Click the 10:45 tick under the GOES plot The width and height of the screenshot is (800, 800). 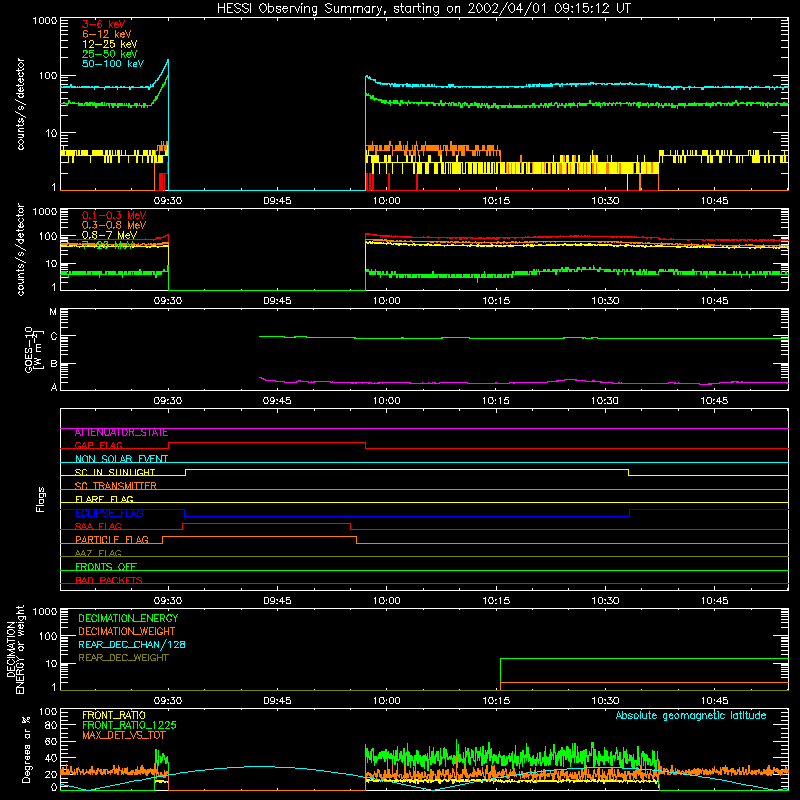coord(714,401)
